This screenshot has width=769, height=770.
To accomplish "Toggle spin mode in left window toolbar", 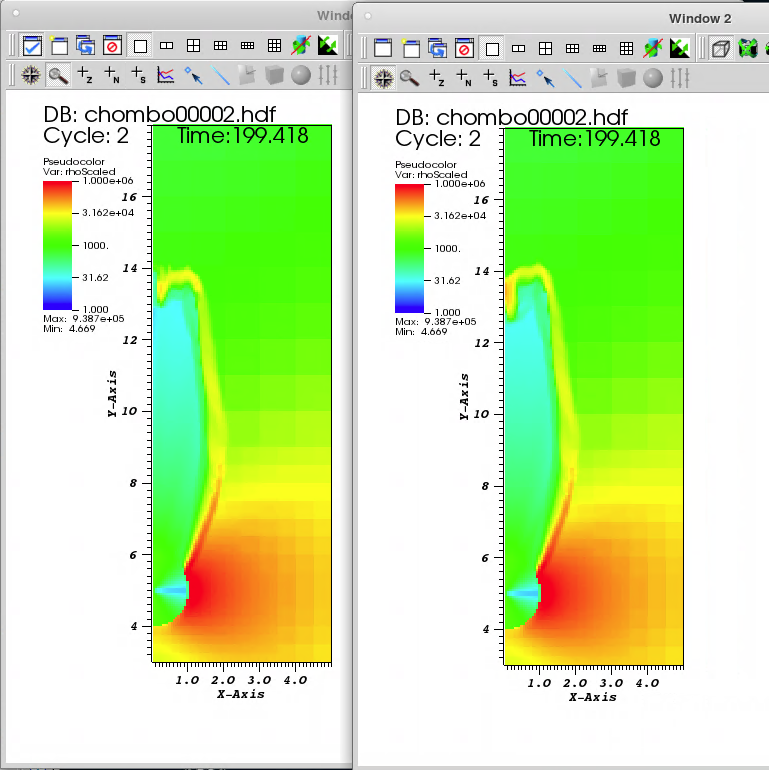I will click(301, 46).
